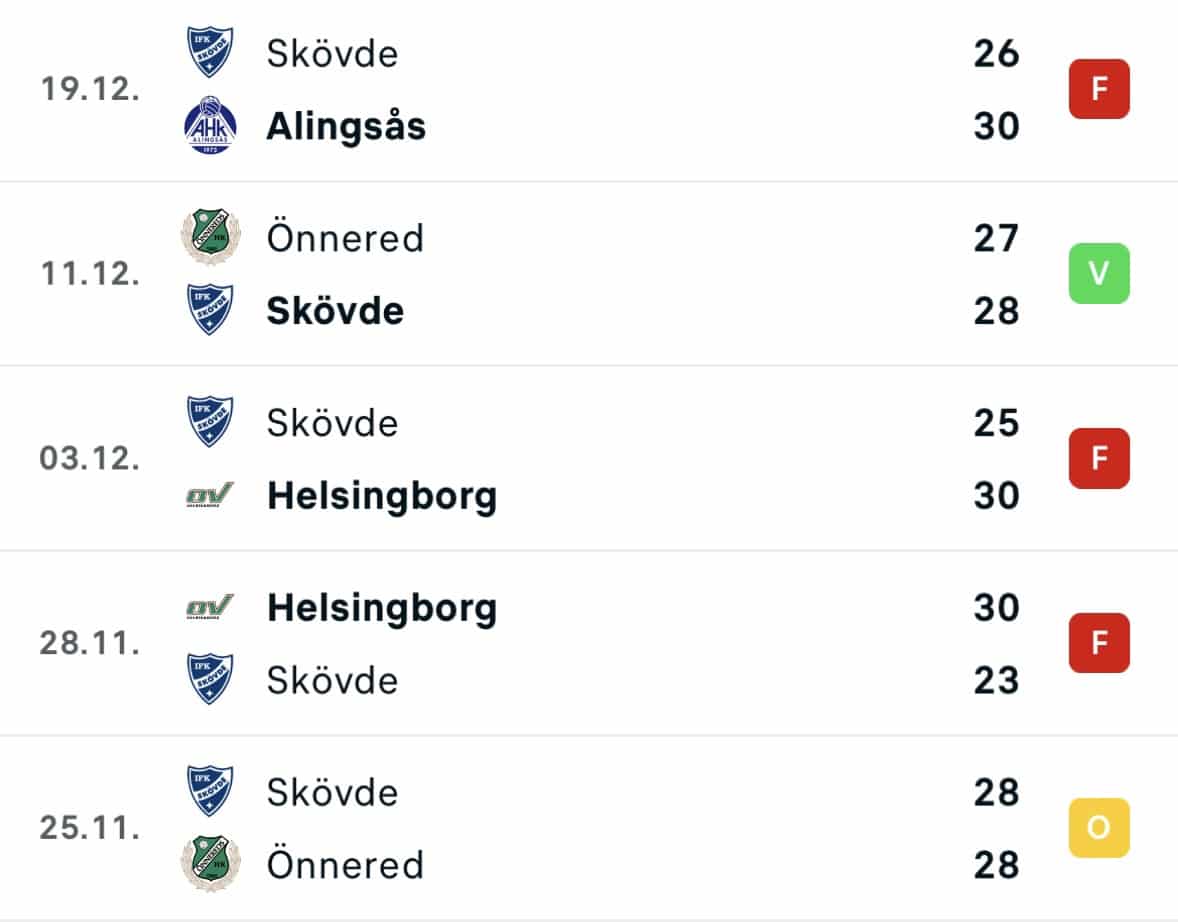
Task: Click Önnered logo in 11.12. match
Action: (x=210, y=237)
